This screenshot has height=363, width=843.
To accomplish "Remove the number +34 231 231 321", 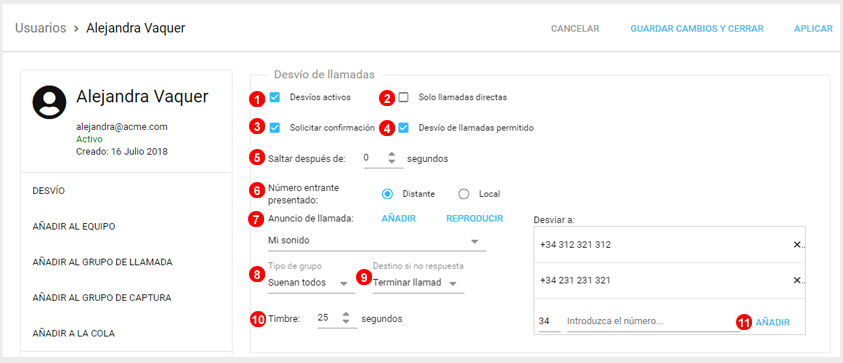I will point(797,280).
